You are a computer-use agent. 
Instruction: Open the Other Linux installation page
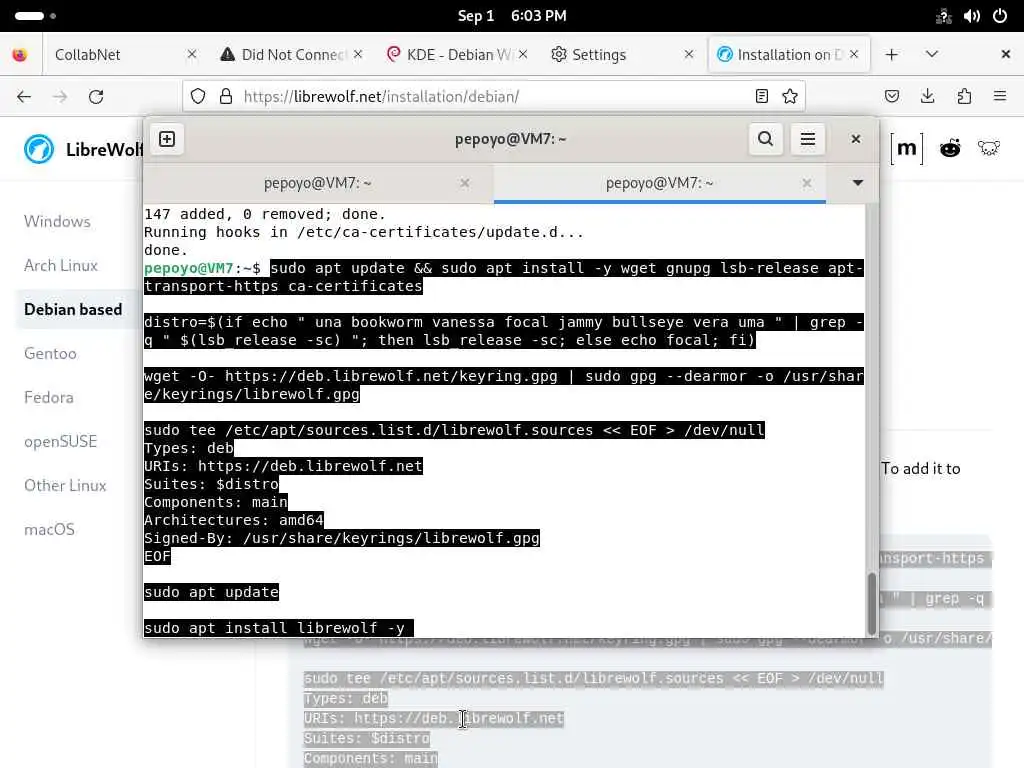65,485
